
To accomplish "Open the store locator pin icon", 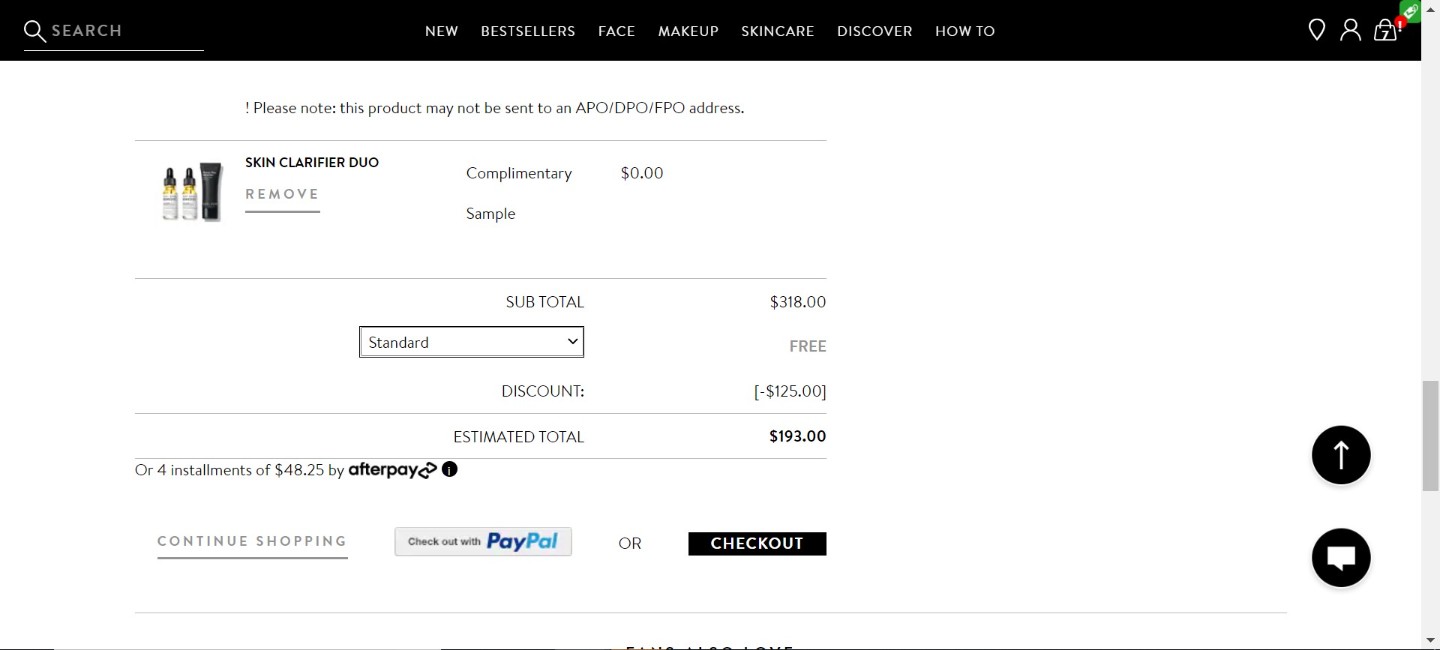I will point(1317,30).
